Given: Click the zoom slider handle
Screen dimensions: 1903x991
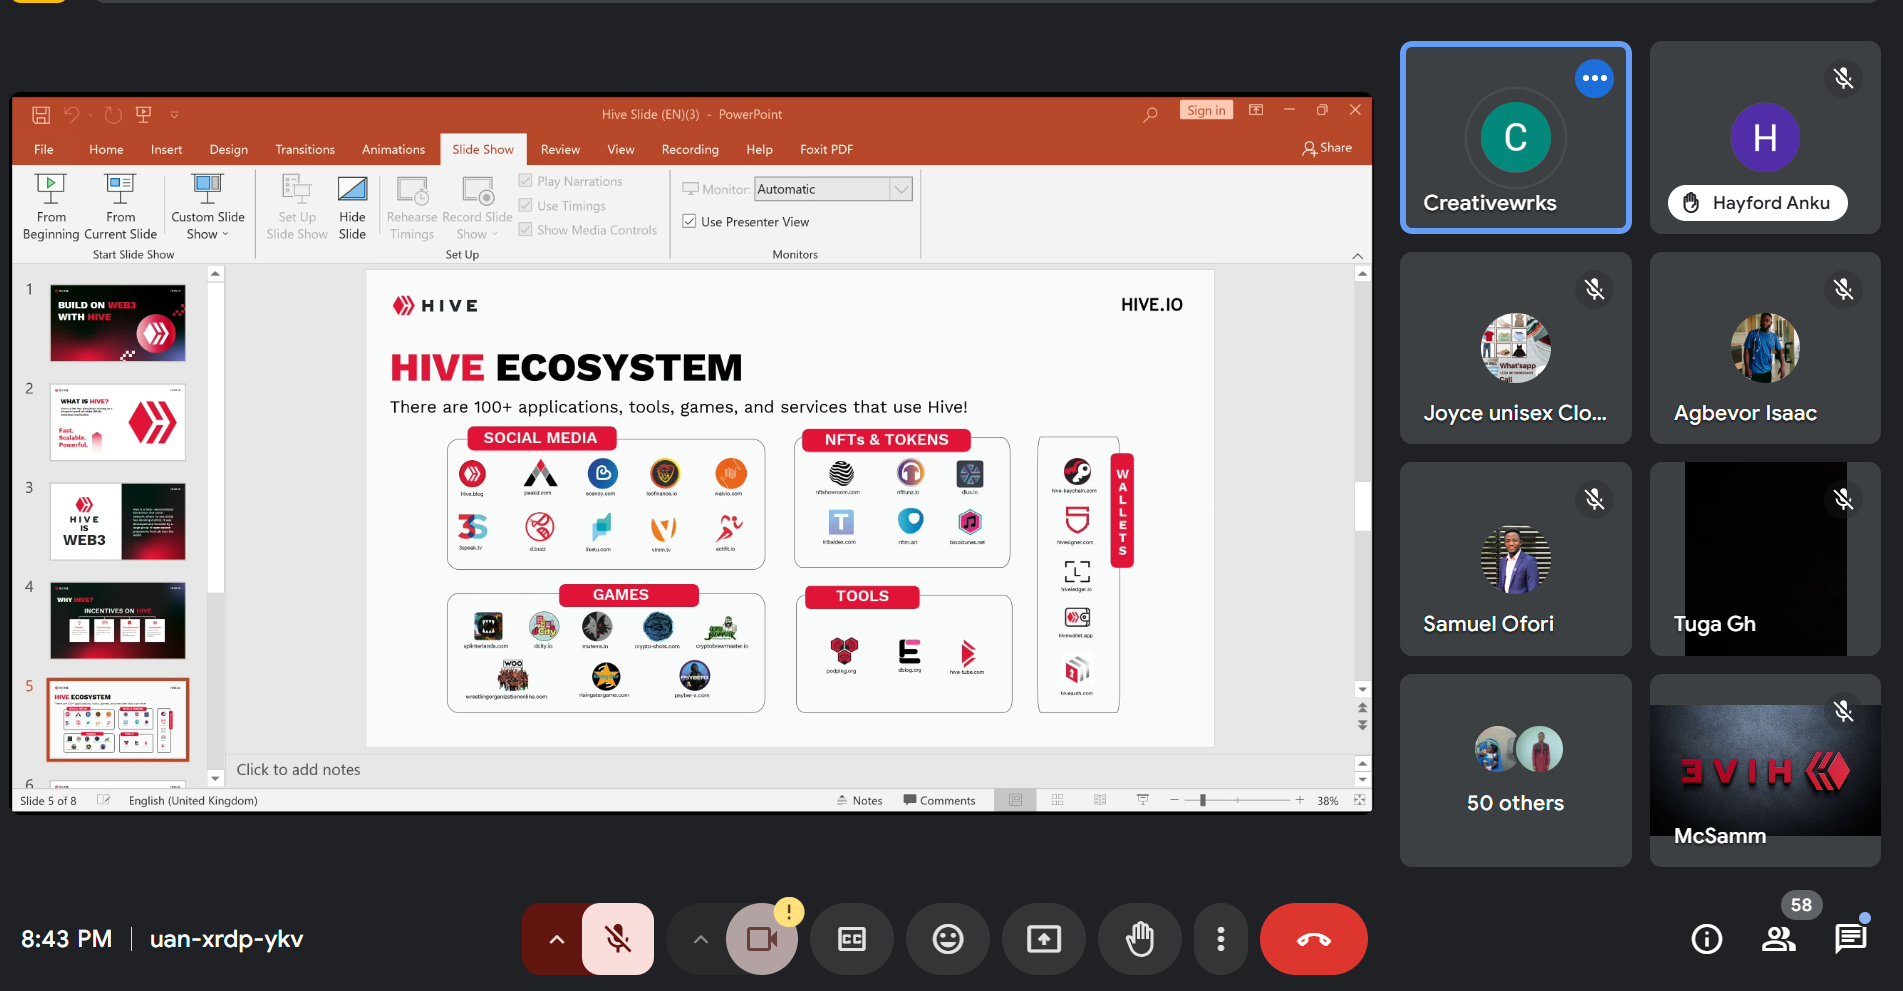Looking at the screenshot, I should click(1203, 800).
